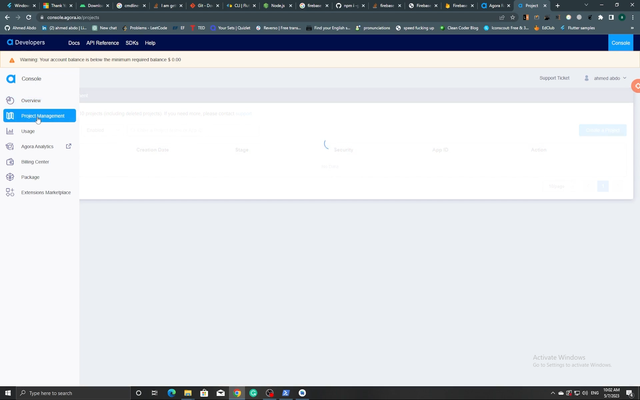Image resolution: width=640 pixels, height=400 pixels.
Task: Open the Clean Coder Blog bookmark
Action: click(459, 28)
